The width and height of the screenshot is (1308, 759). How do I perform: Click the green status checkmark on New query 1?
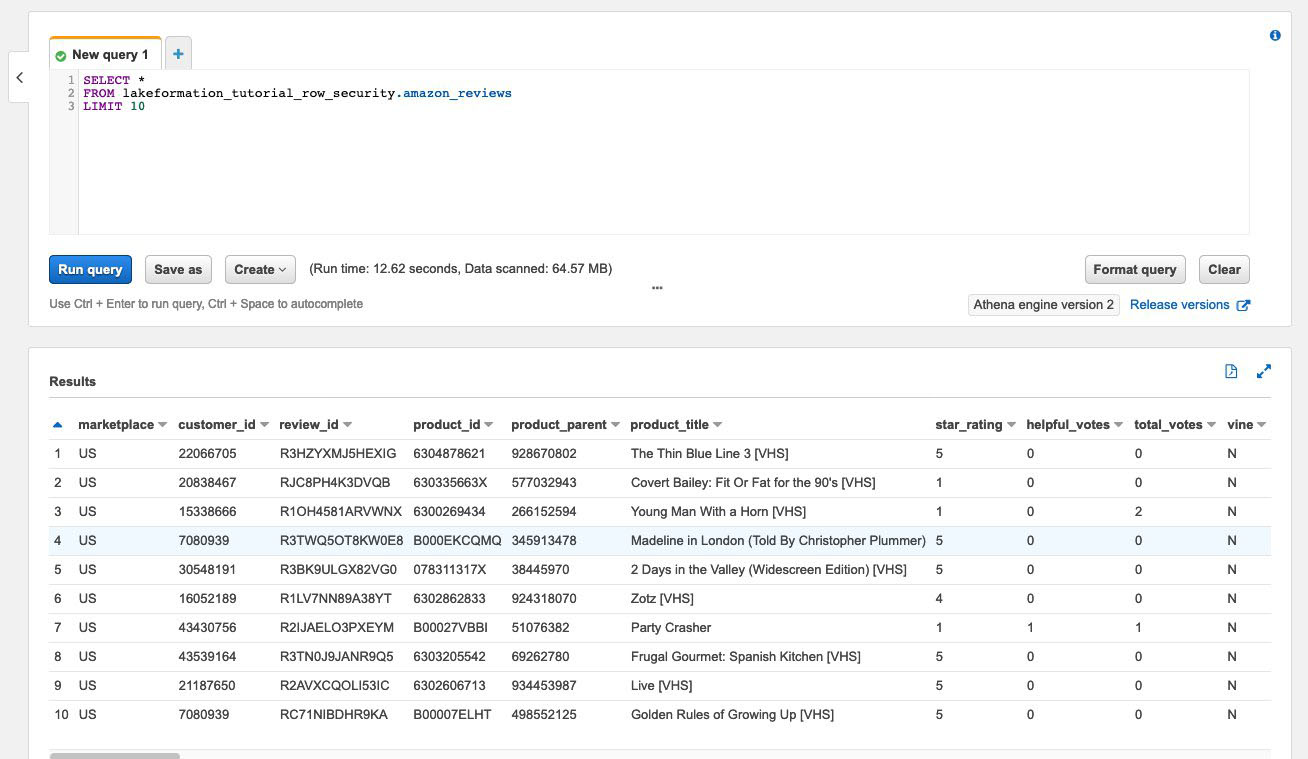click(62, 54)
